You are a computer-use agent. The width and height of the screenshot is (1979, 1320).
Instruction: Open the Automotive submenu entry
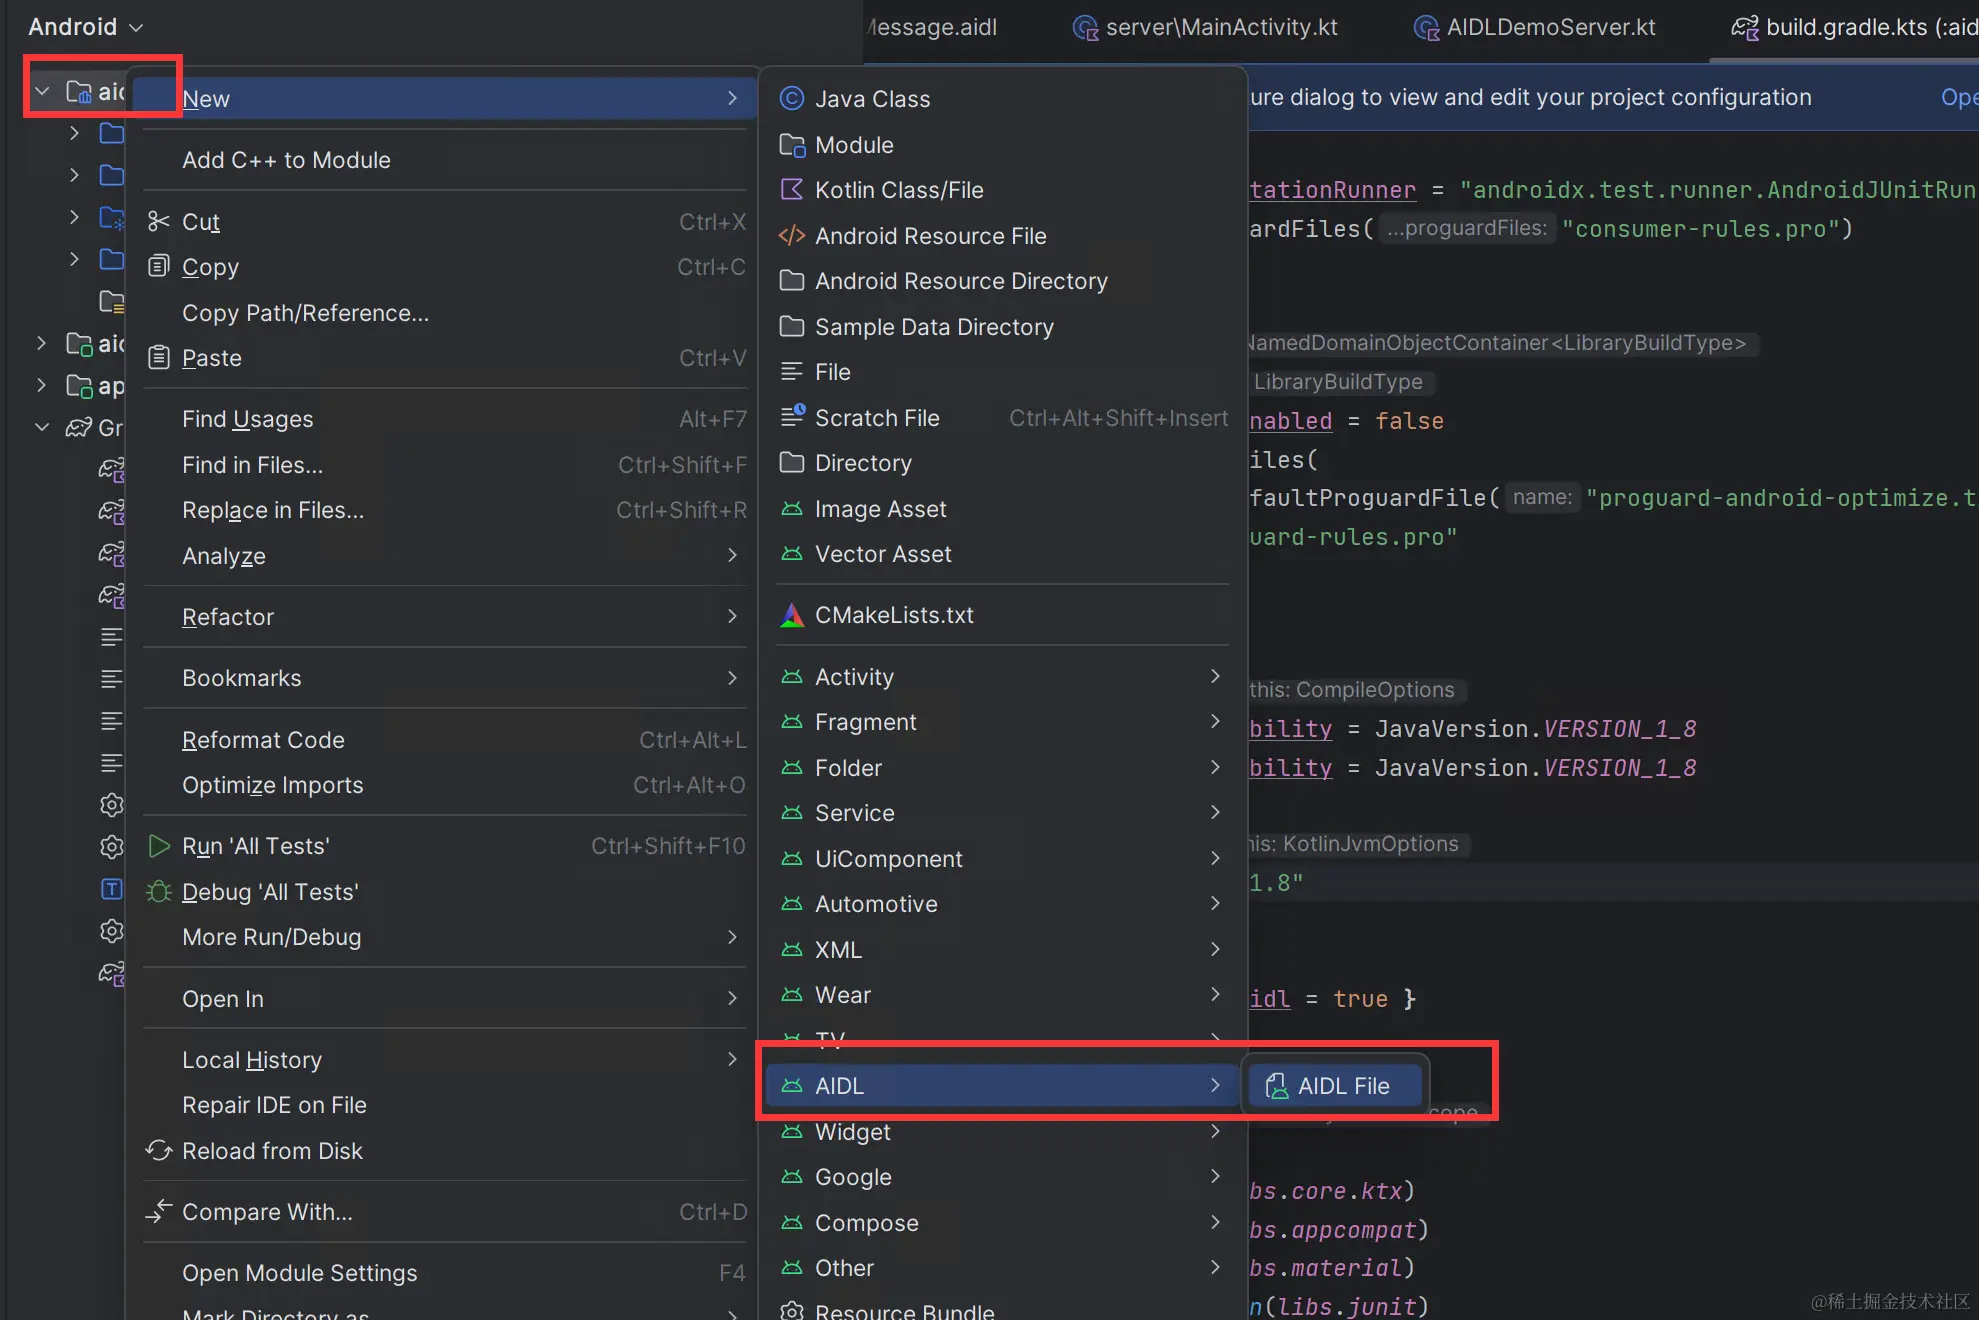click(1001, 903)
